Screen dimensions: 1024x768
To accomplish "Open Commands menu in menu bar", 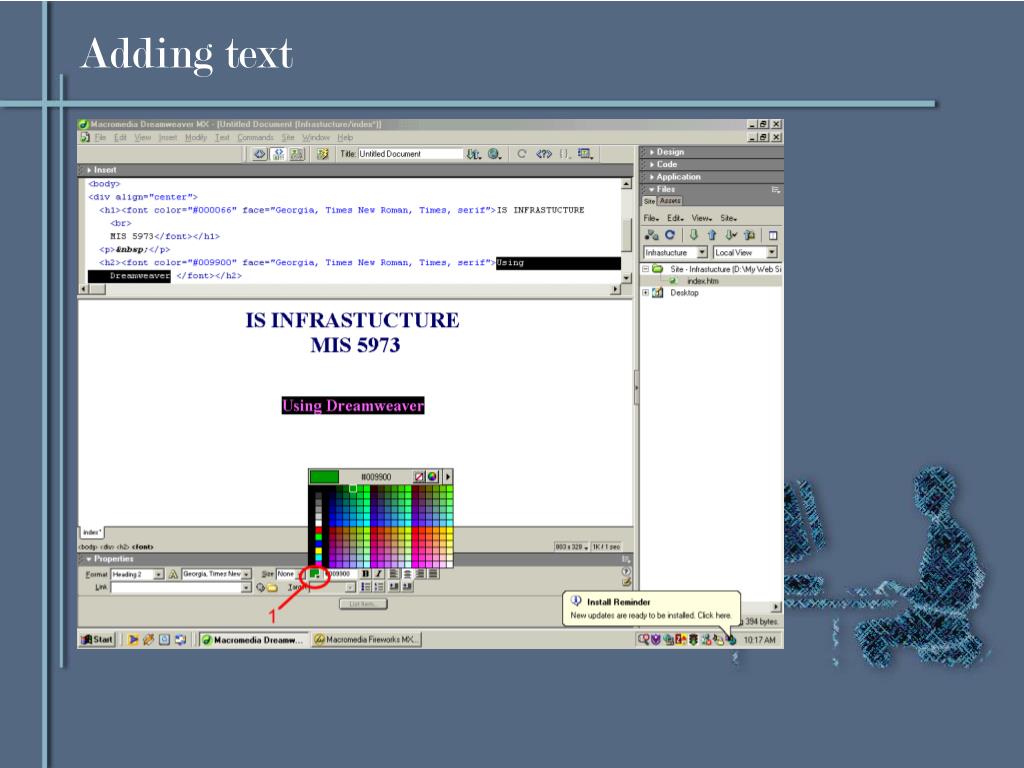I will pyautogui.click(x=255, y=137).
